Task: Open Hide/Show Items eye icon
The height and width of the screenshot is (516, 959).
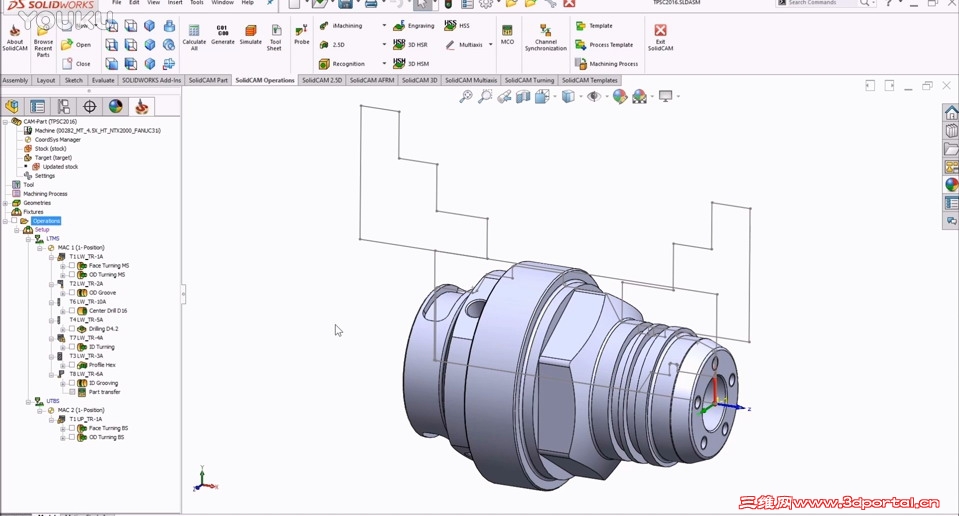Action: click(x=593, y=96)
